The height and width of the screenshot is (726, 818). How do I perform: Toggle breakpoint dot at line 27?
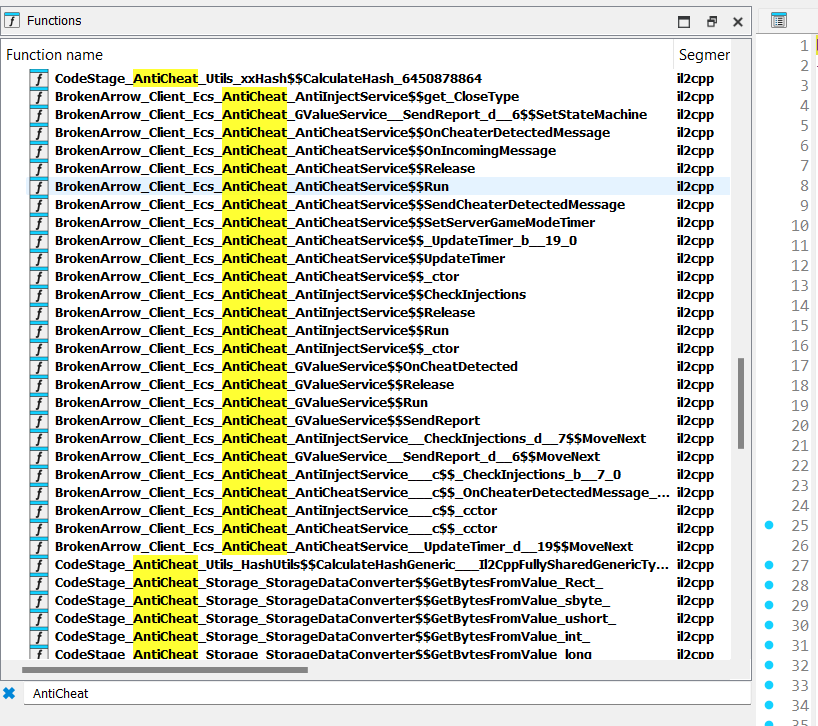coord(769,565)
